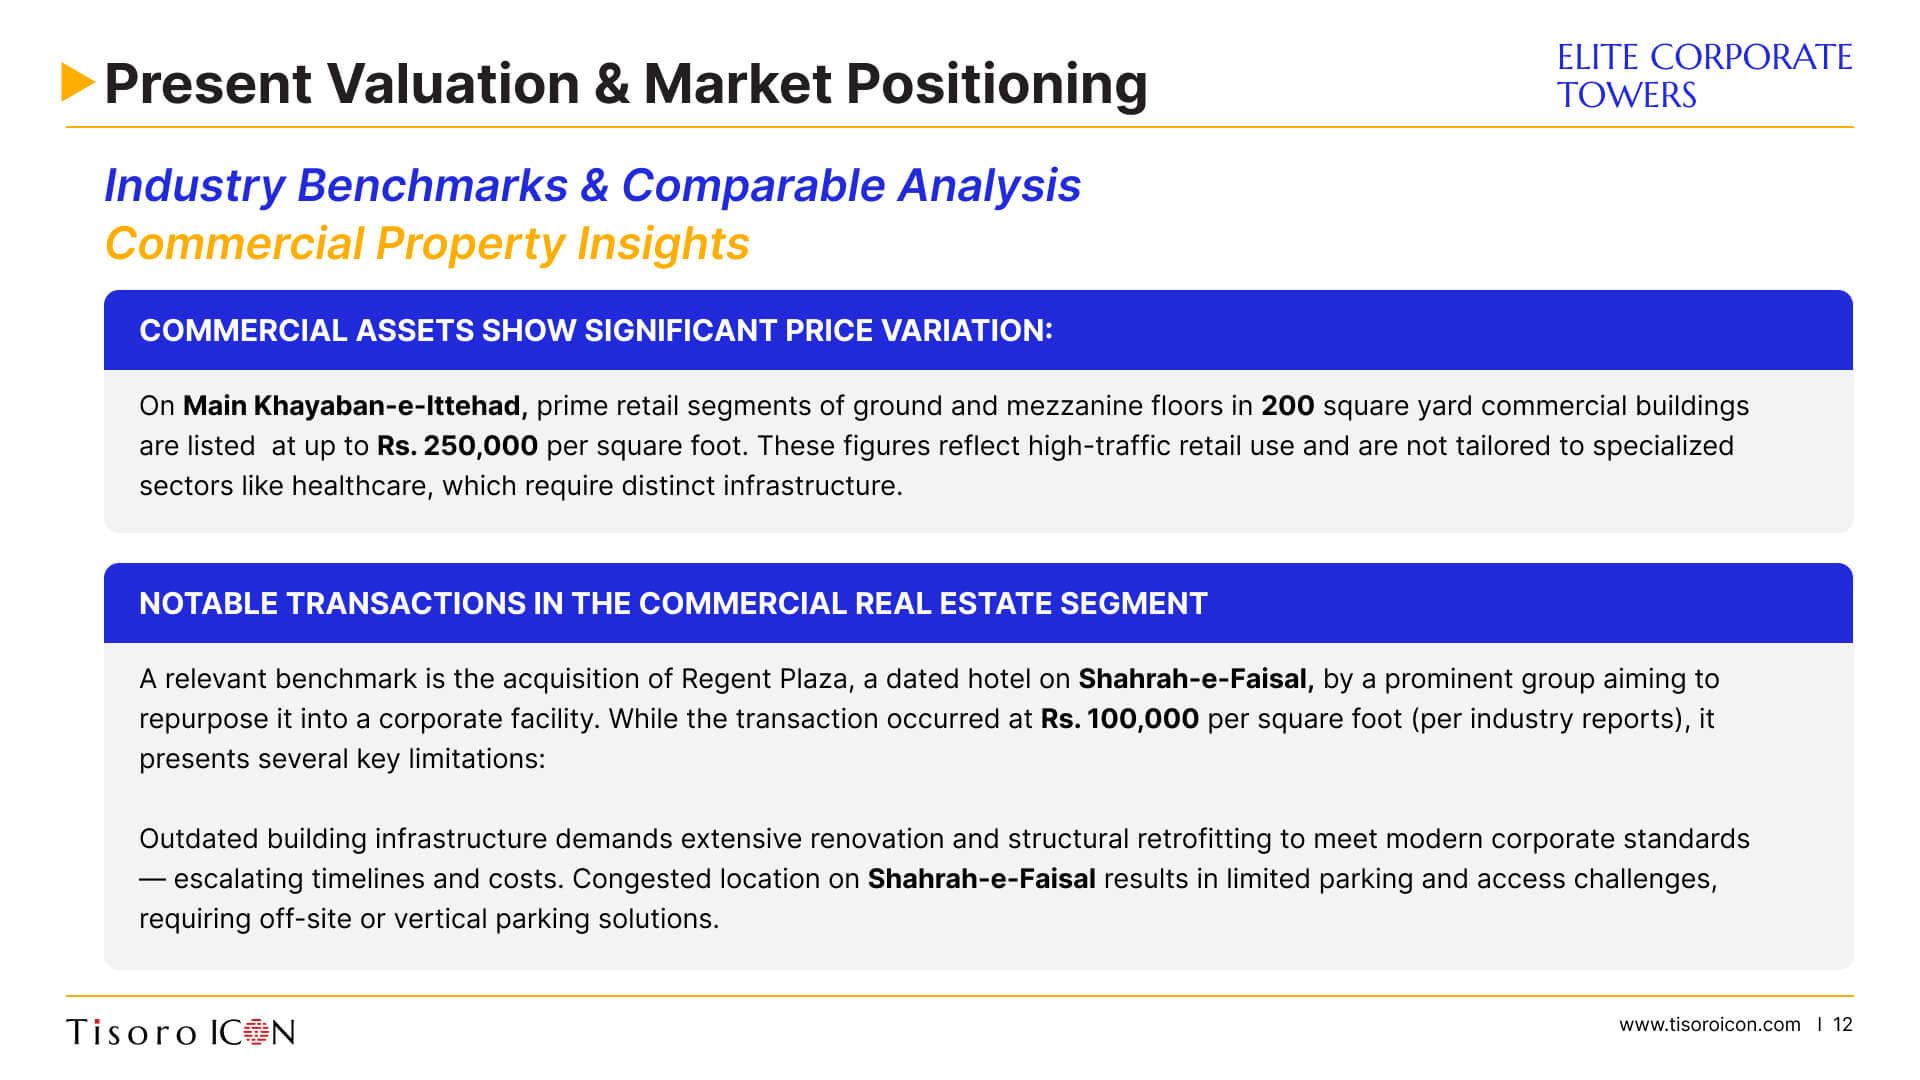1920x1080 pixels.
Task: Click the Industry Benchmarks & Comparable Analysis heading
Action: click(592, 186)
